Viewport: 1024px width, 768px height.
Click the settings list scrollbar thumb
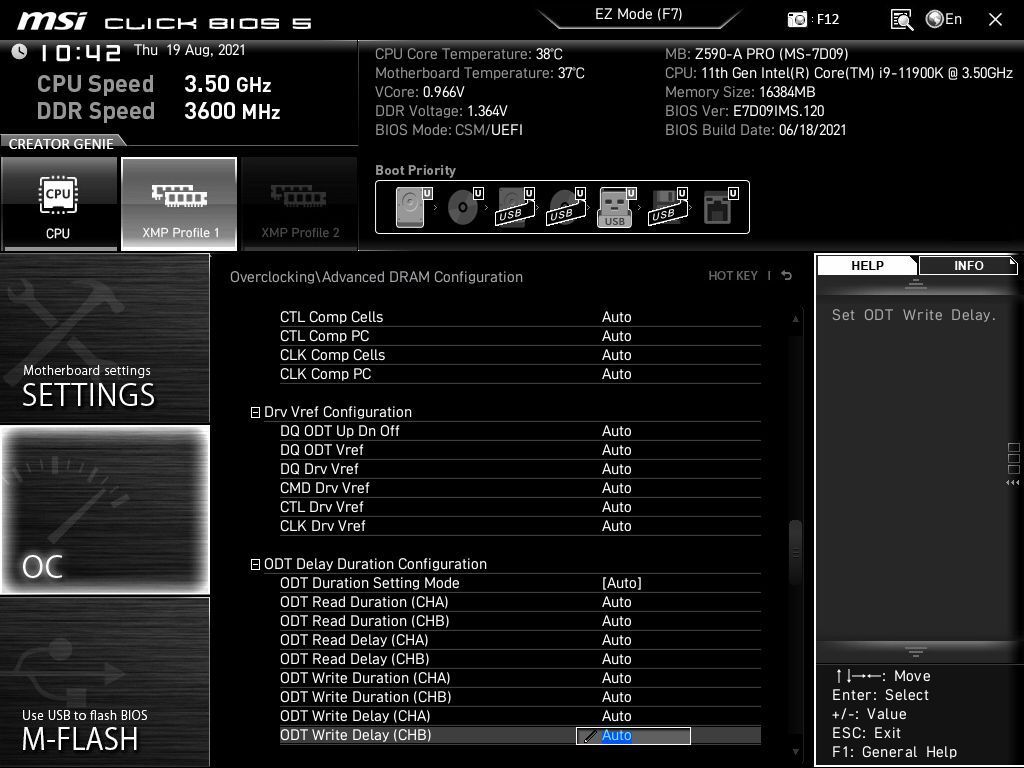pos(795,552)
